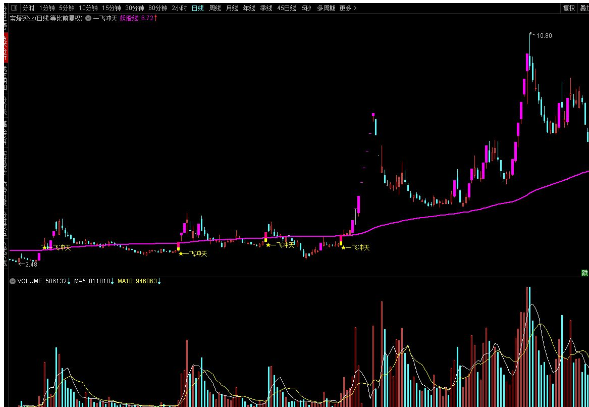The width and height of the screenshot is (589, 407).
Task: Open the 多周期 multi-period view
Action: 325,8
